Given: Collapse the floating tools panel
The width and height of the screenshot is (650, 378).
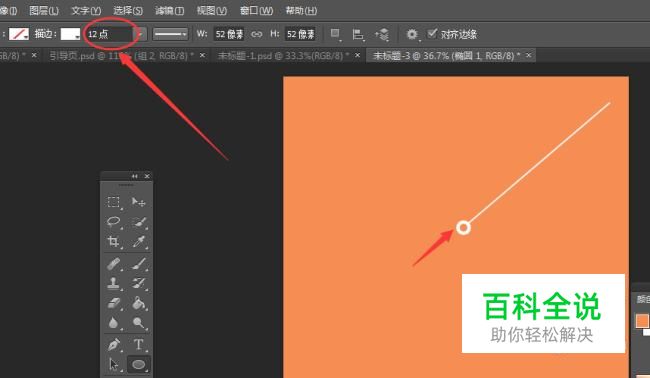Looking at the screenshot, I should pos(135,176).
